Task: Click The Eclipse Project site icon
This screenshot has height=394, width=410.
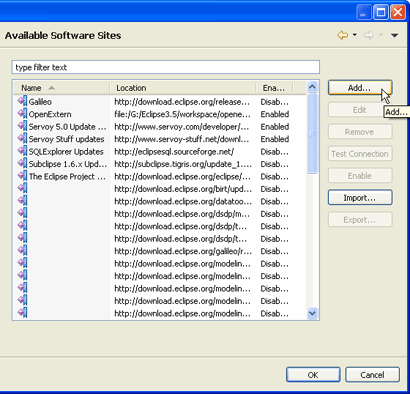Action: pos(22,176)
